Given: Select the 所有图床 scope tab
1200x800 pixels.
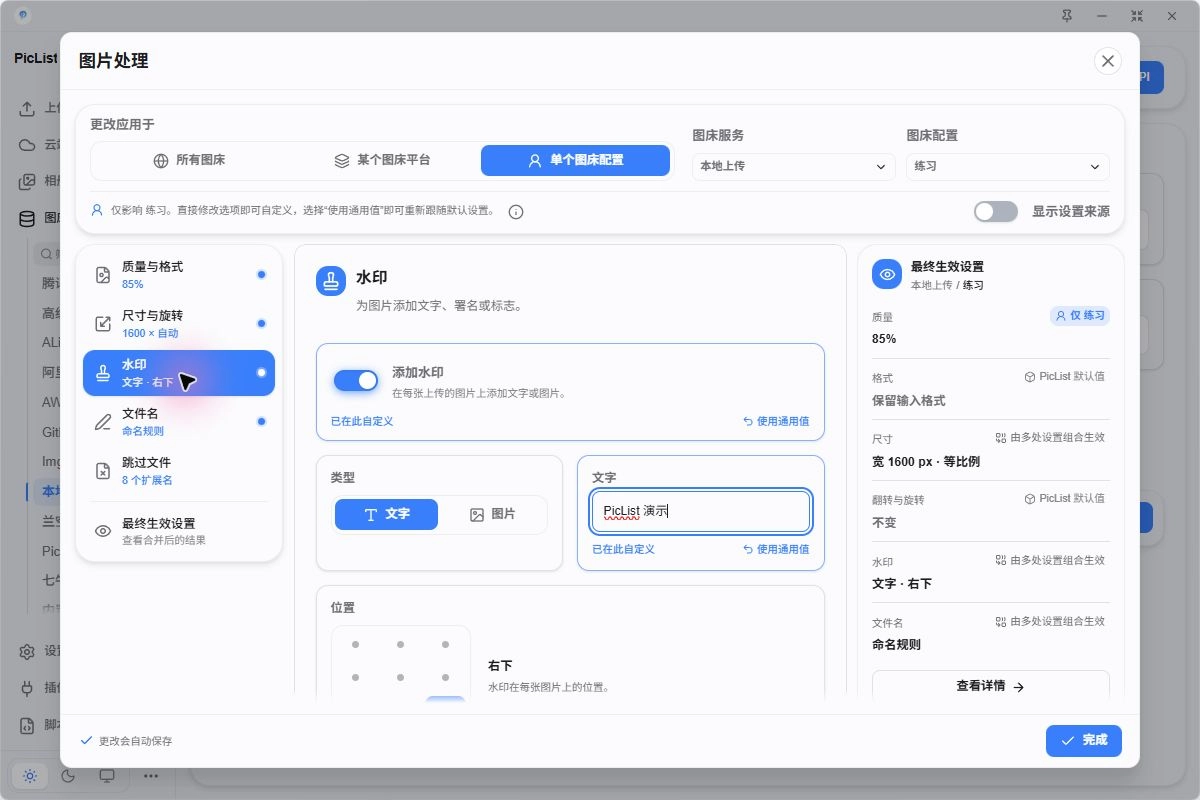Looking at the screenshot, I should [189, 160].
